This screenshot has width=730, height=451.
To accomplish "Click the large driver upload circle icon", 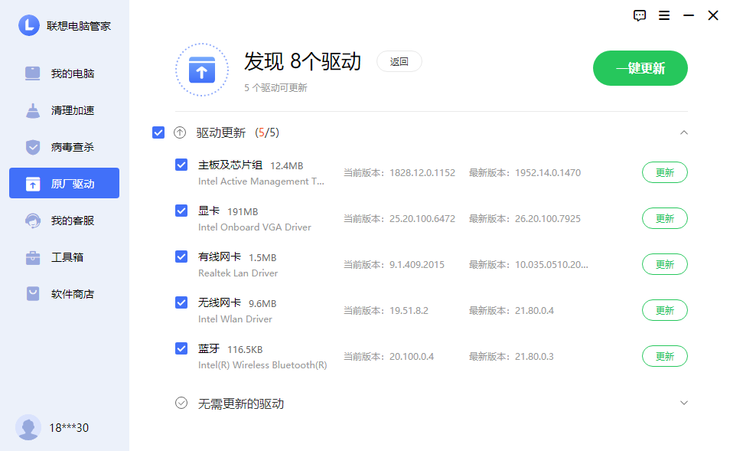I will tap(202, 69).
